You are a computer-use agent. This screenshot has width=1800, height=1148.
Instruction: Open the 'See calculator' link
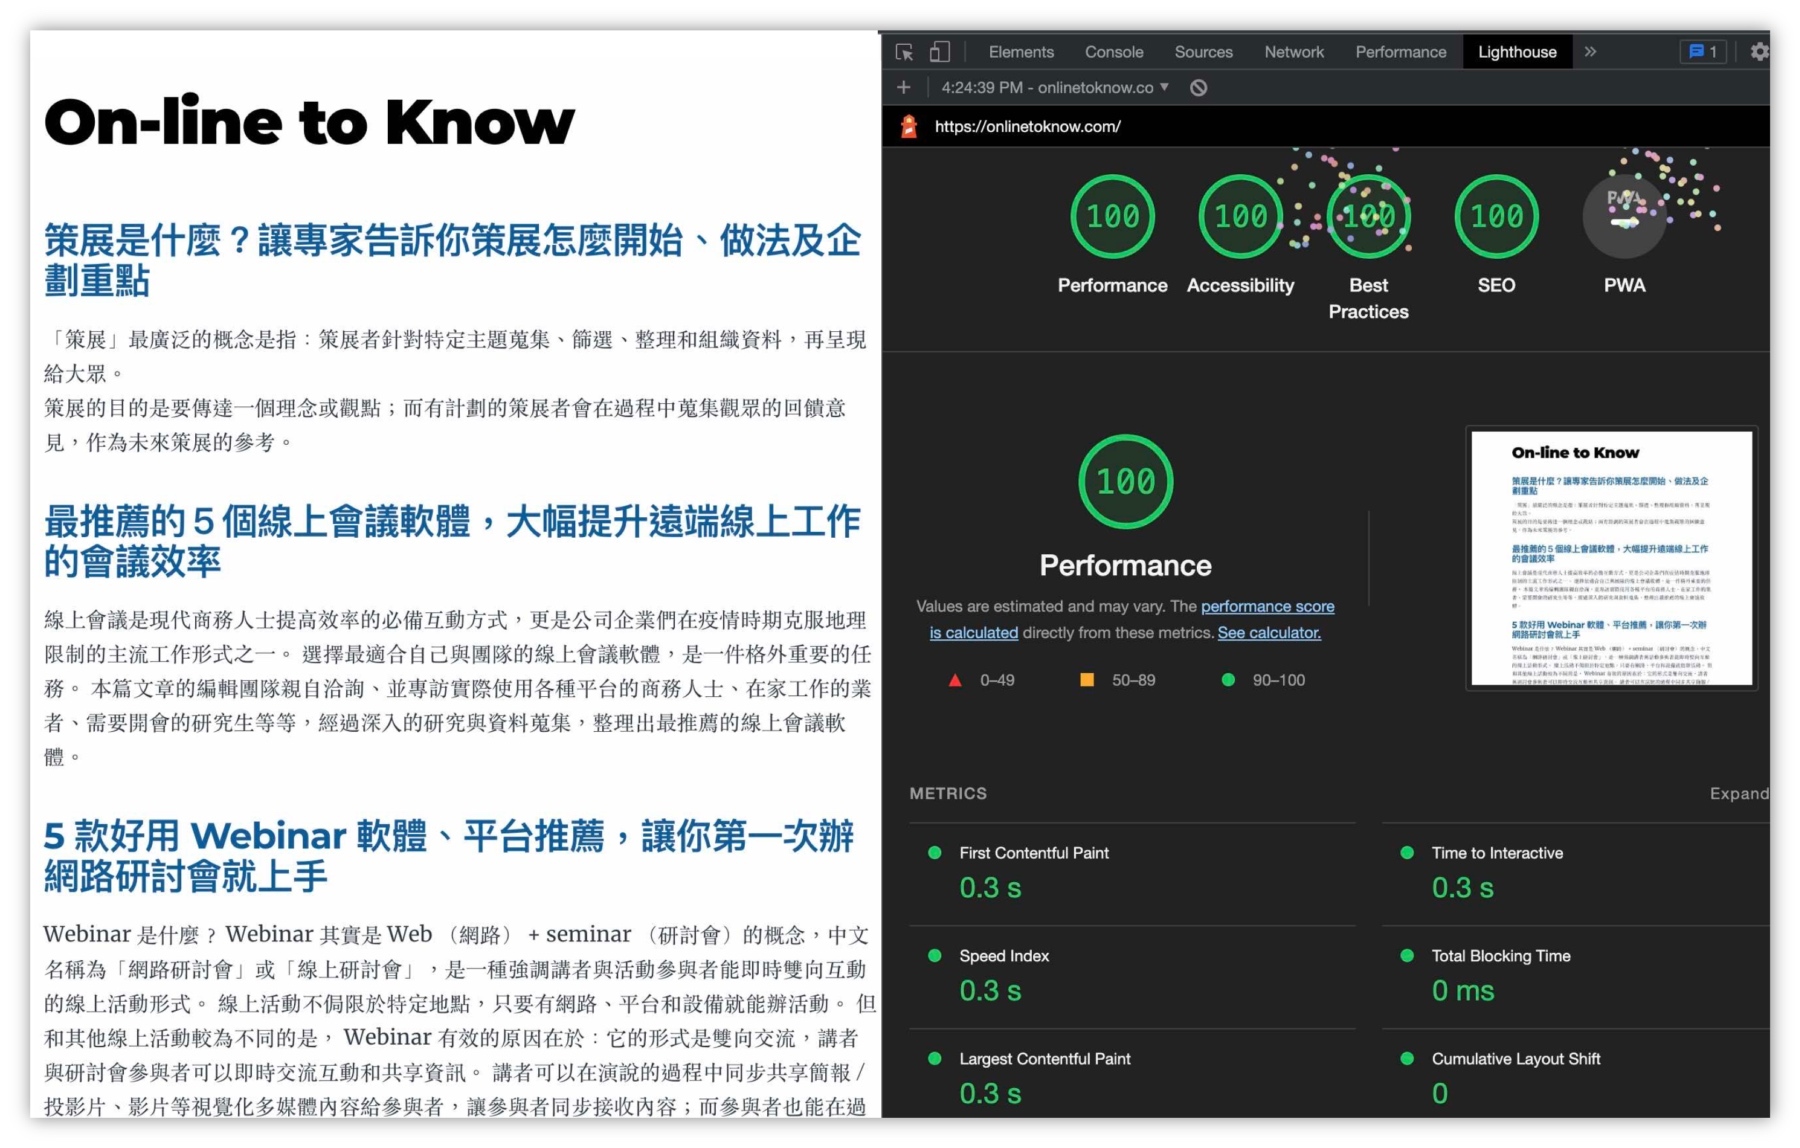(1267, 632)
